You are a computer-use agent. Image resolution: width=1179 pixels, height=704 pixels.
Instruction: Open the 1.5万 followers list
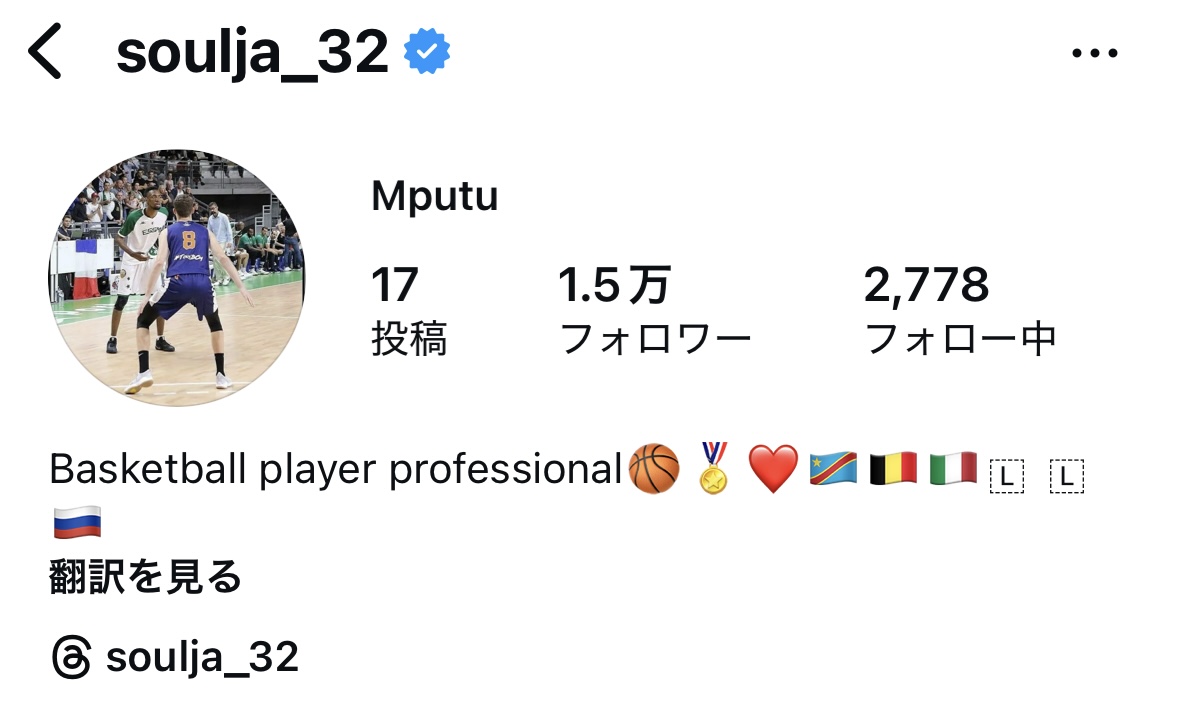[654, 310]
